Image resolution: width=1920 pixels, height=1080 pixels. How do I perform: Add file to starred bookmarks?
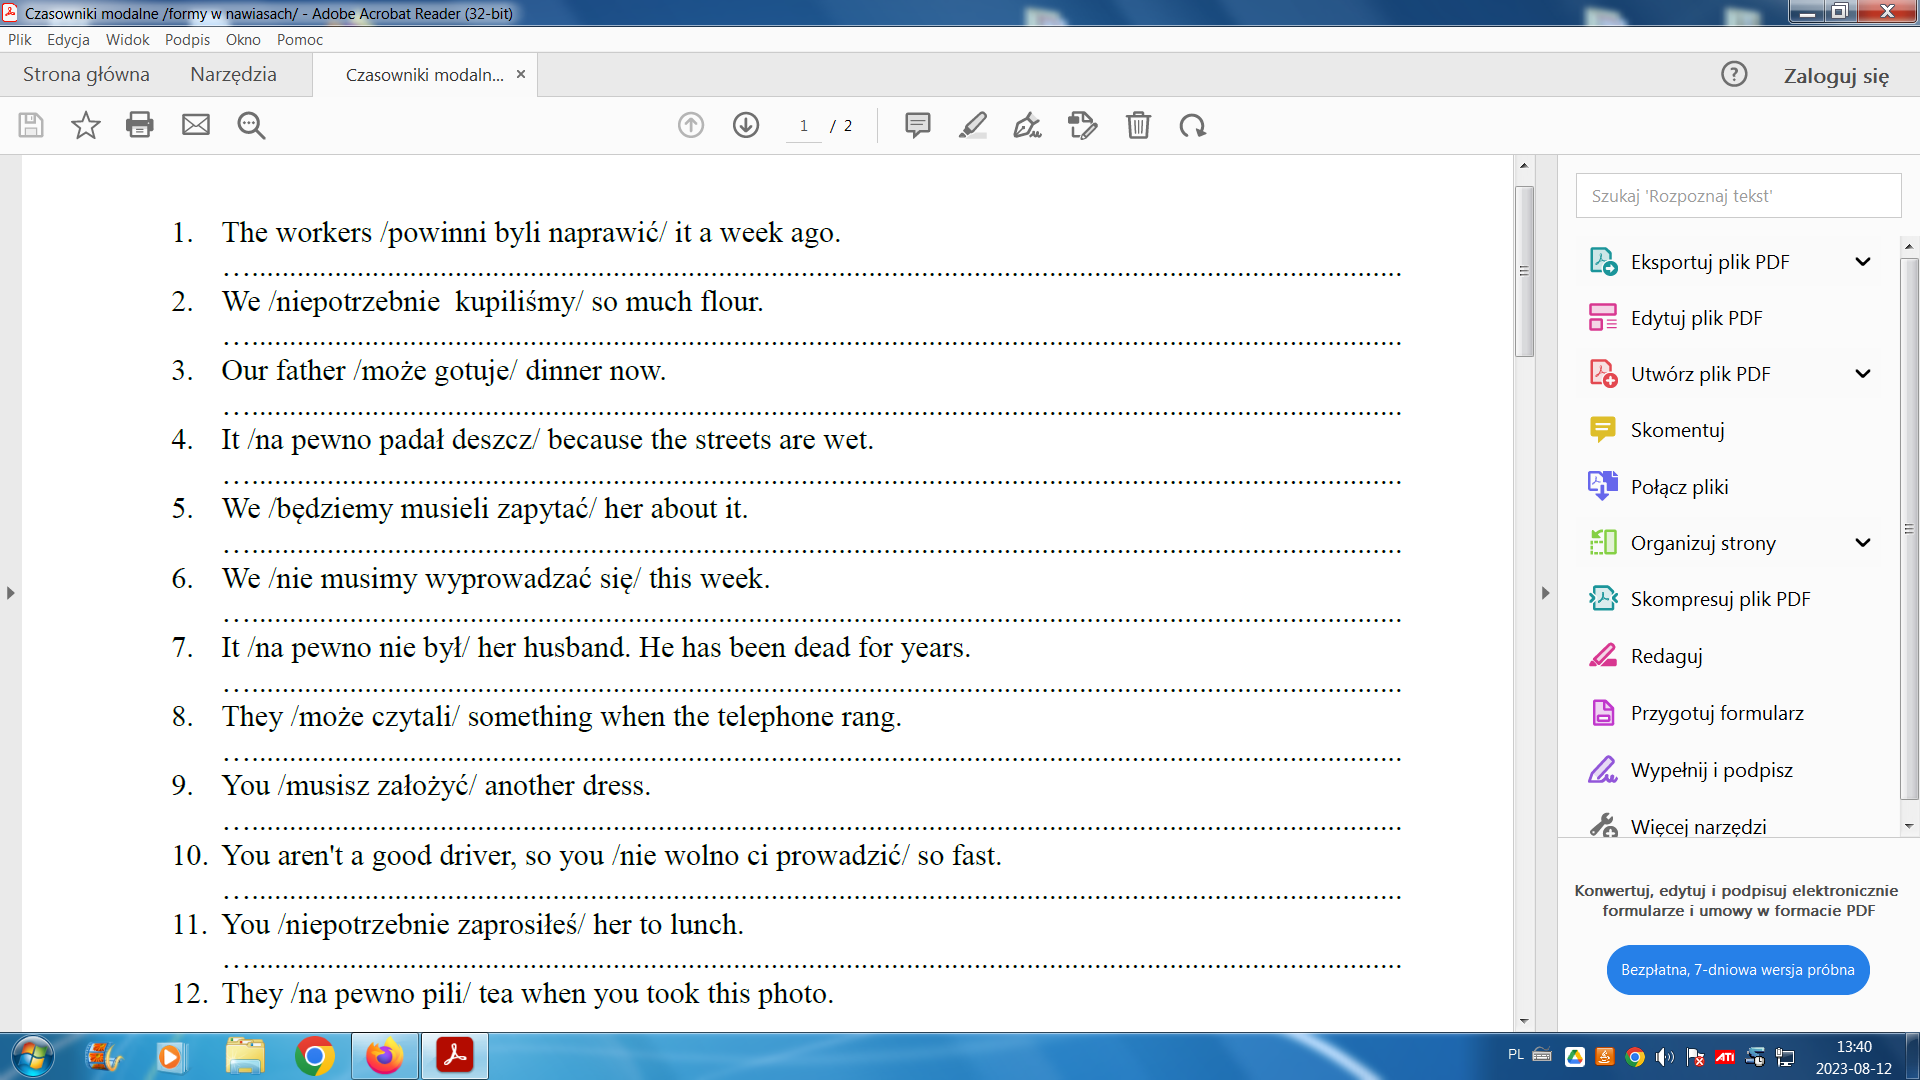coord(86,125)
